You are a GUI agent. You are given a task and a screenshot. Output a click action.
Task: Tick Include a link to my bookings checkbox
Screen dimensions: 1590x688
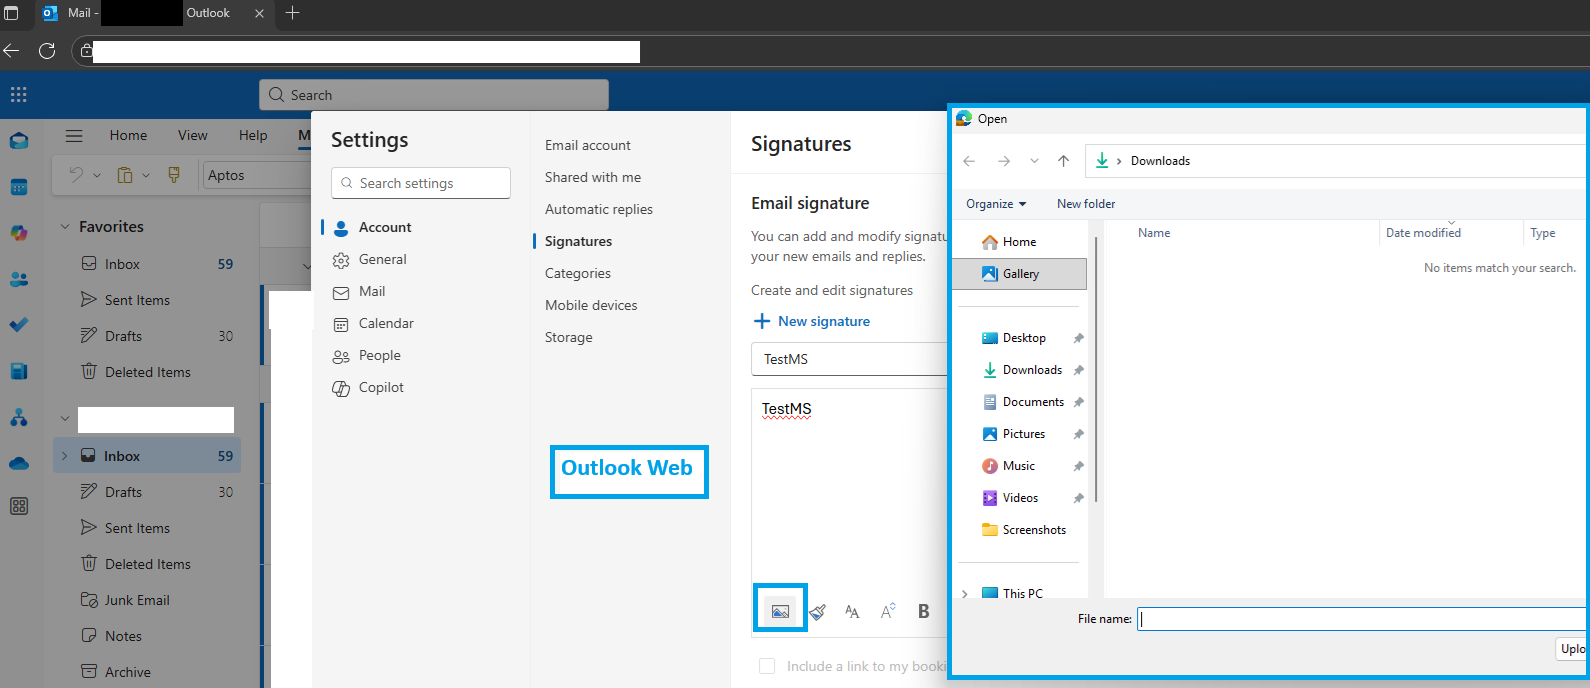767,666
